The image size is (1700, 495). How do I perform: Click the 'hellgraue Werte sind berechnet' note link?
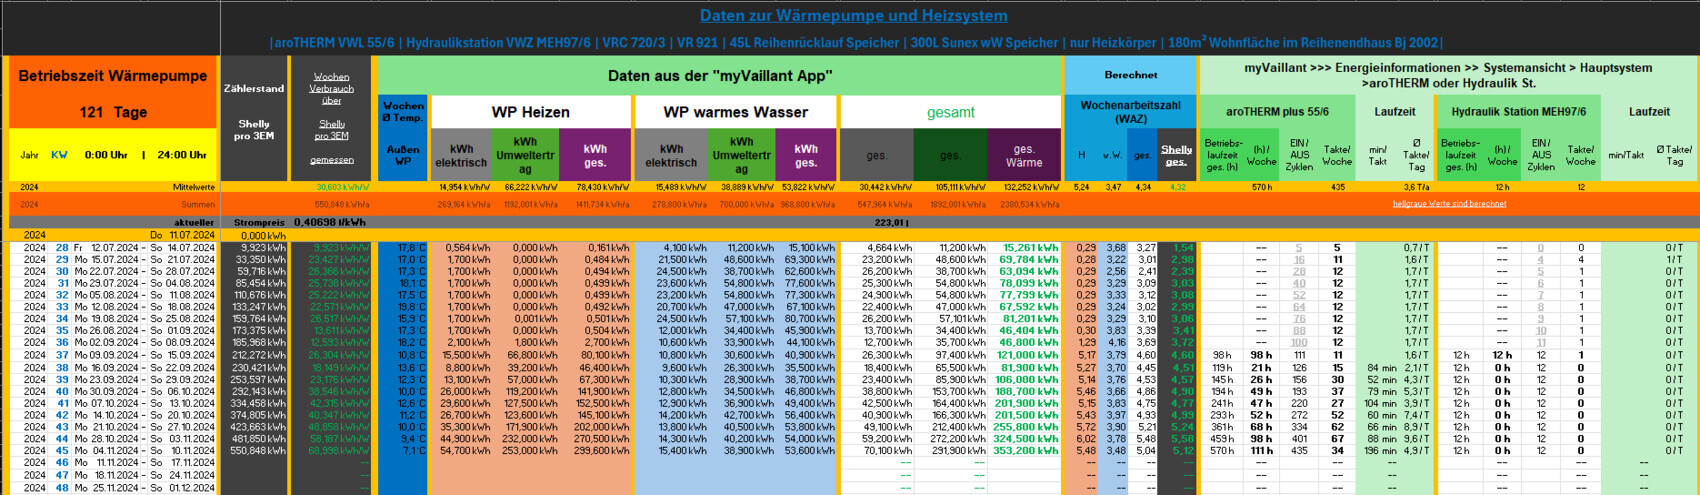(1449, 204)
